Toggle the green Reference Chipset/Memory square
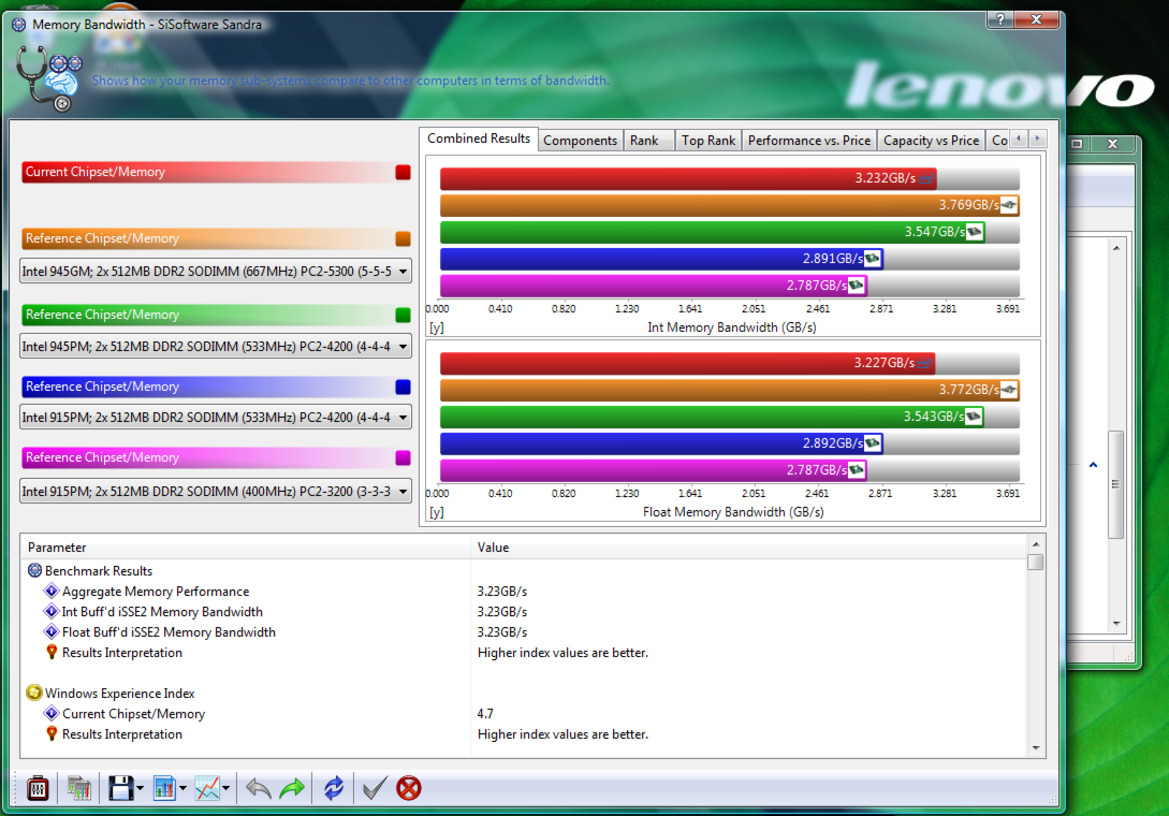 click(x=403, y=314)
